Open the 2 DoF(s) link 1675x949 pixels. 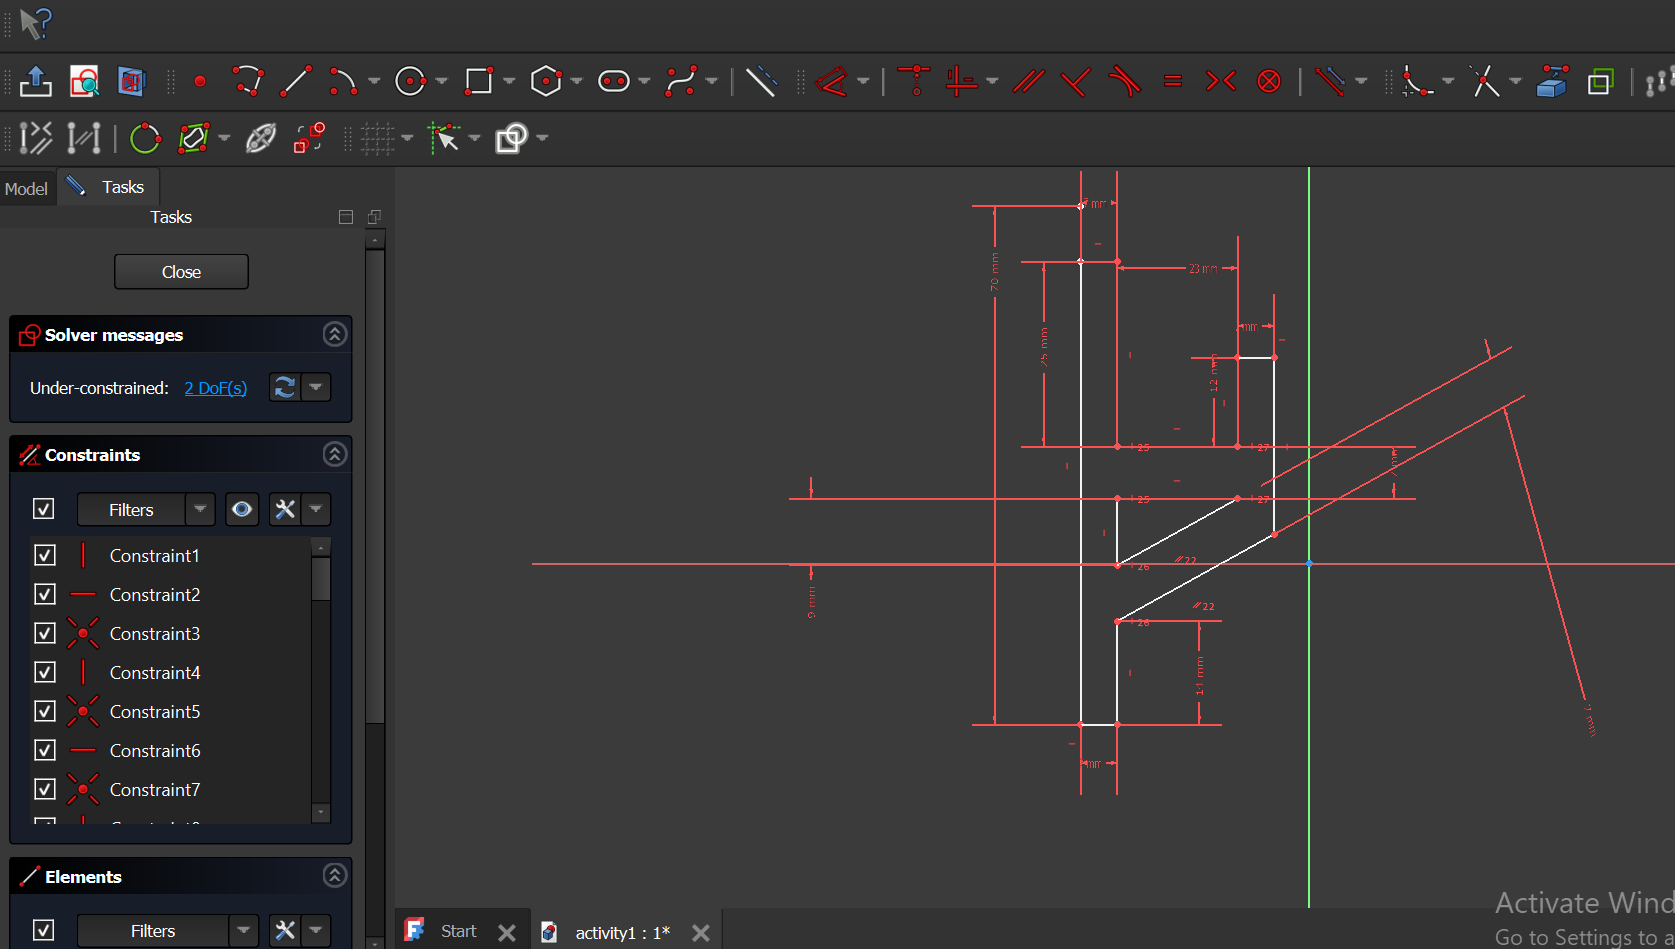coord(215,388)
